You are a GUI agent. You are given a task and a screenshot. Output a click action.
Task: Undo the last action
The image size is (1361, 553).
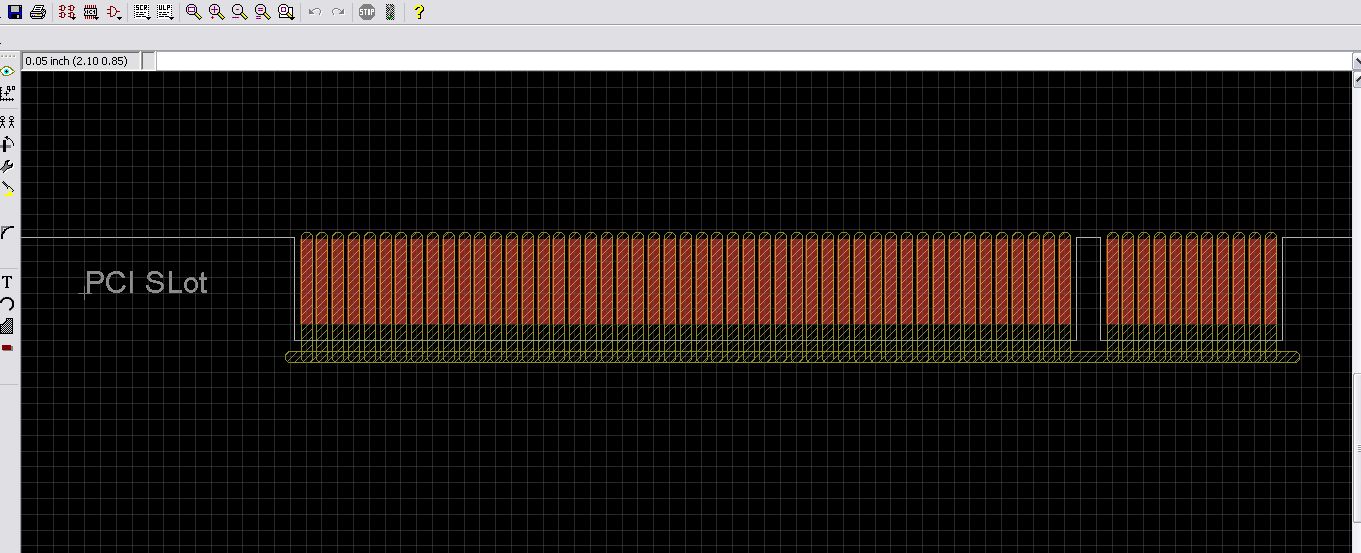click(x=314, y=12)
